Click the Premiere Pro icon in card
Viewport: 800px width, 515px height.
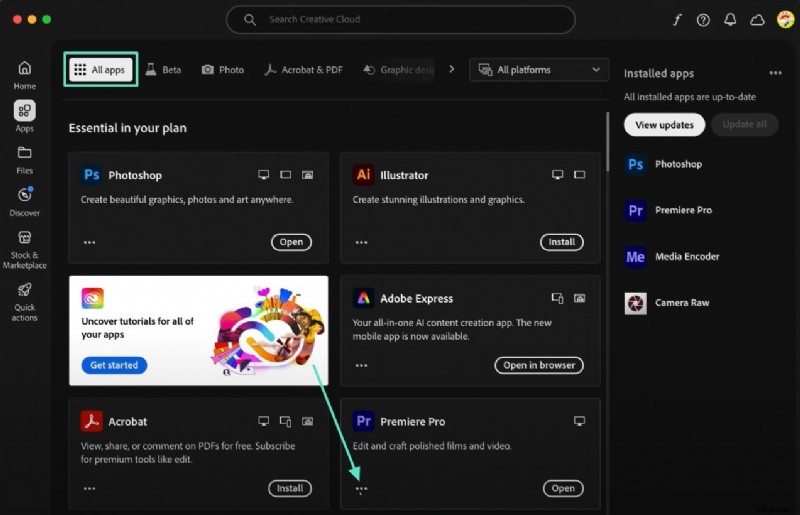[x=363, y=421]
